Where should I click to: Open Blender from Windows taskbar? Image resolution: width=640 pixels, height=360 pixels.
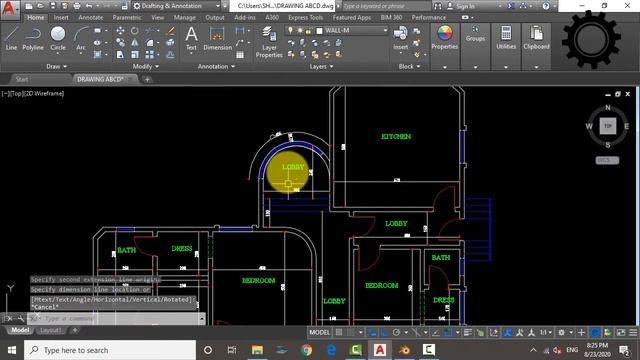(404, 350)
